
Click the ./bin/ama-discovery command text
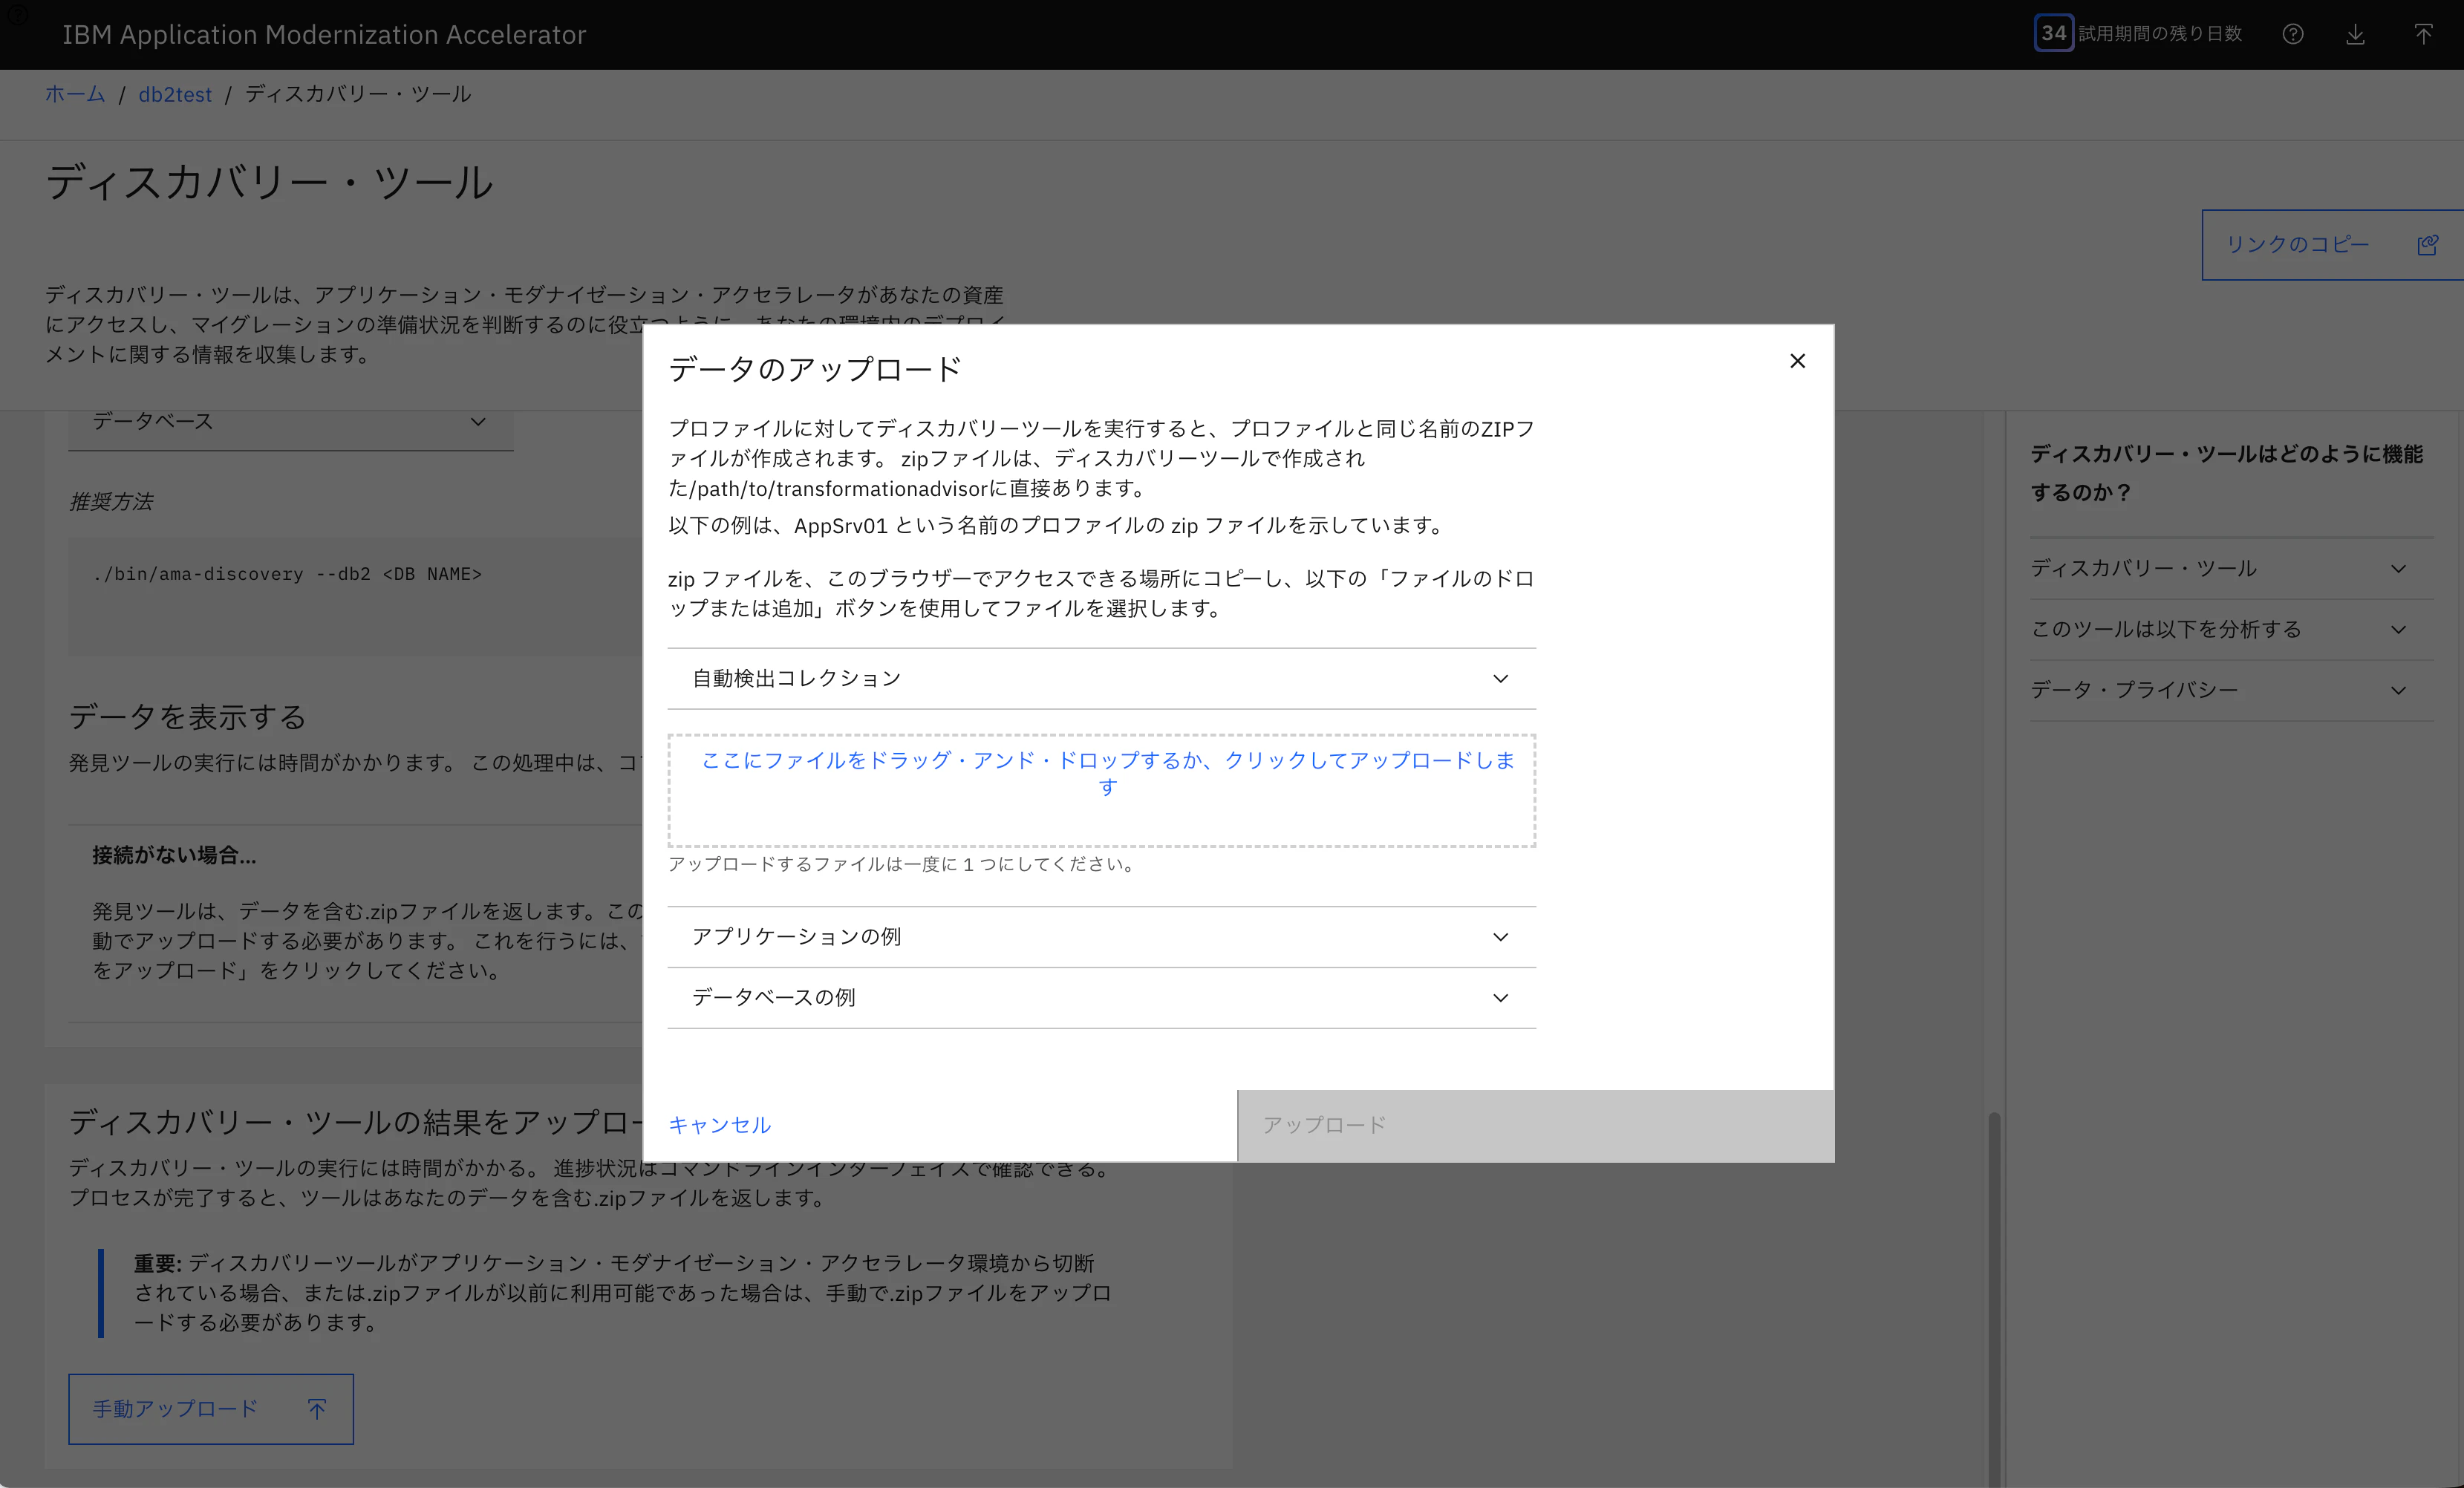[287, 574]
